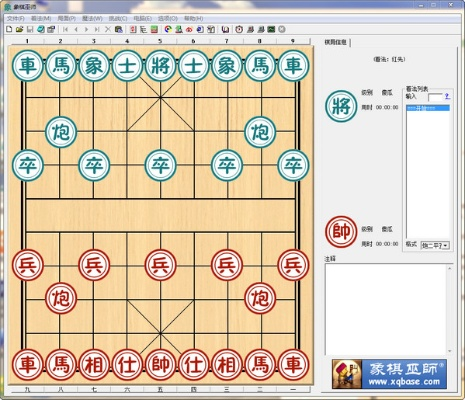The image size is (465, 400).
Task: Click the tree list toolbar icon
Action: 143,29
